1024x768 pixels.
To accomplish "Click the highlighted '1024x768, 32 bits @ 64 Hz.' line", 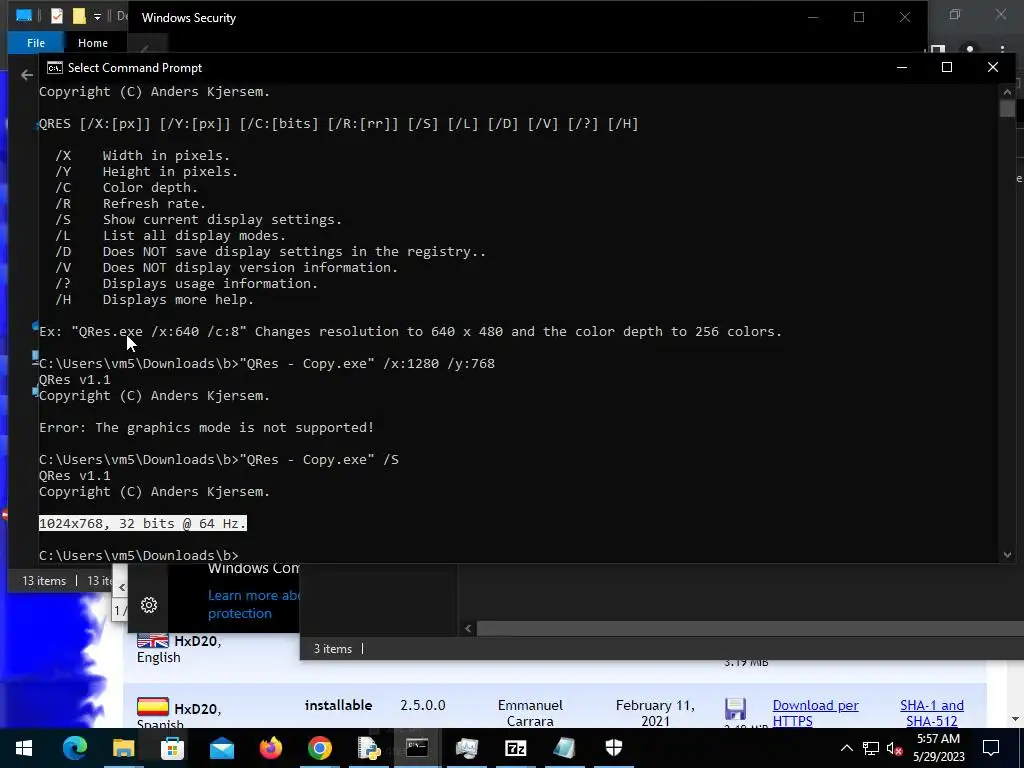I will (x=142, y=523).
